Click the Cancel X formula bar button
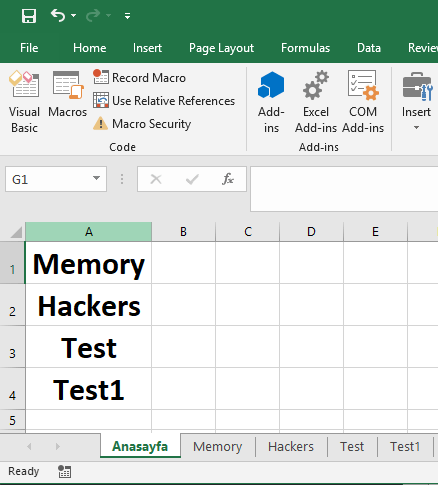The image size is (438, 485). [x=156, y=179]
